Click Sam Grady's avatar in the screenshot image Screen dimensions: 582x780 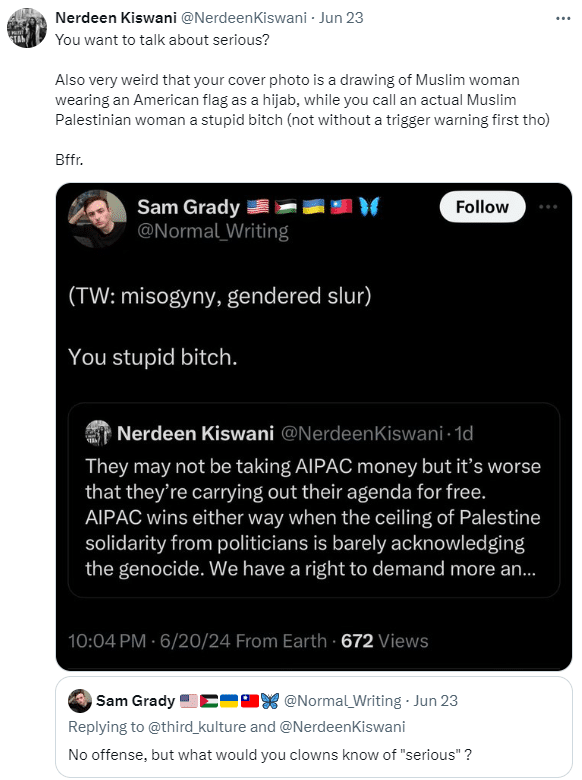tap(97, 219)
